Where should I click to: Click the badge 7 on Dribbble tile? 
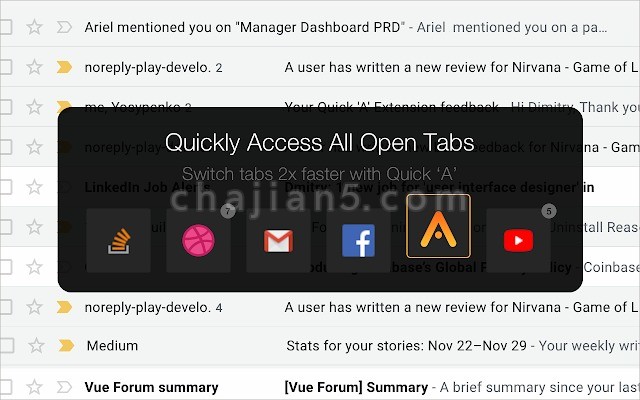(228, 211)
